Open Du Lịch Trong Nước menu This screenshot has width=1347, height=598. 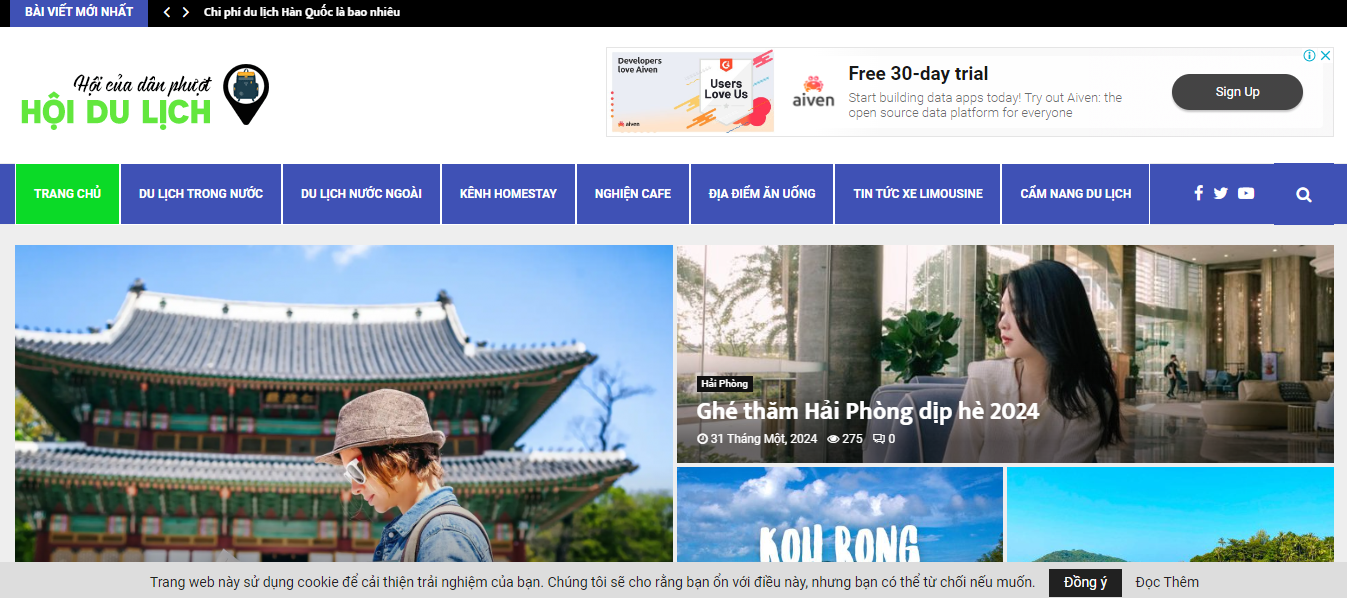201,194
